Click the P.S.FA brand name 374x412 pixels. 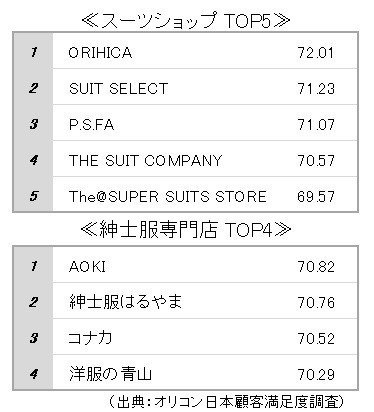[92, 125]
